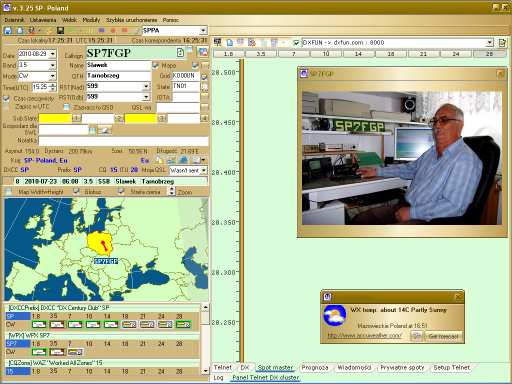Open the Band dropdown
This screenshot has height=384, width=512.
tap(53, 65)
